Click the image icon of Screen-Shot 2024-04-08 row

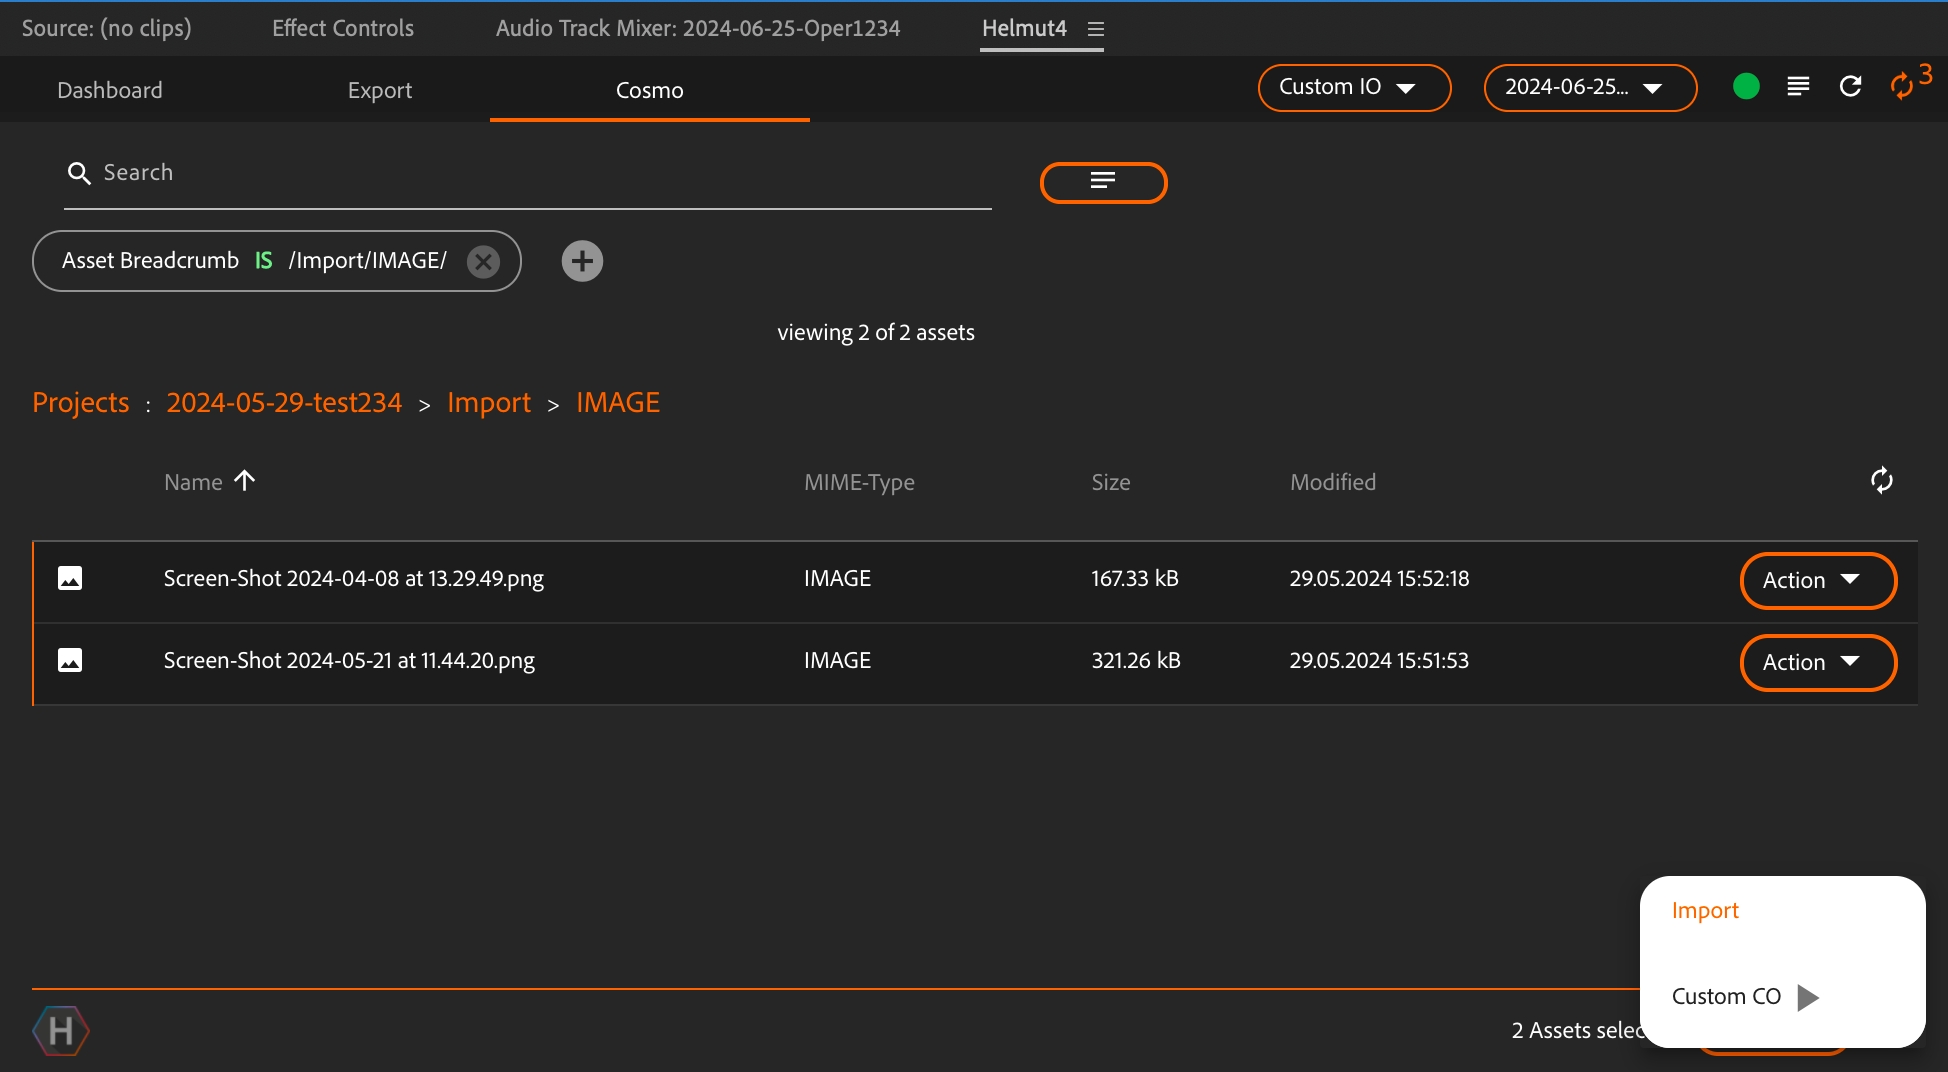tap(70, 578)
